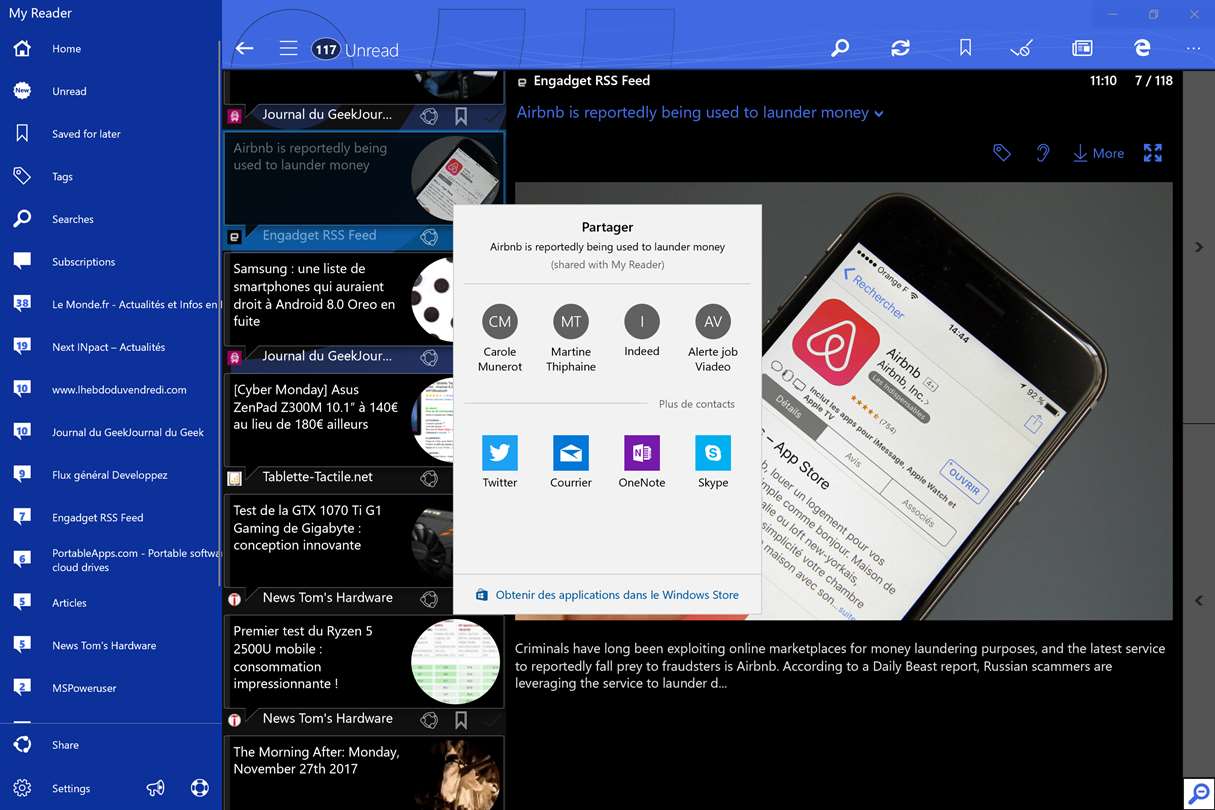Image resolution: width=1215 pixels, height=810 pixels.
Task: Open the article in Edge browser
Action: [1142, 48]
